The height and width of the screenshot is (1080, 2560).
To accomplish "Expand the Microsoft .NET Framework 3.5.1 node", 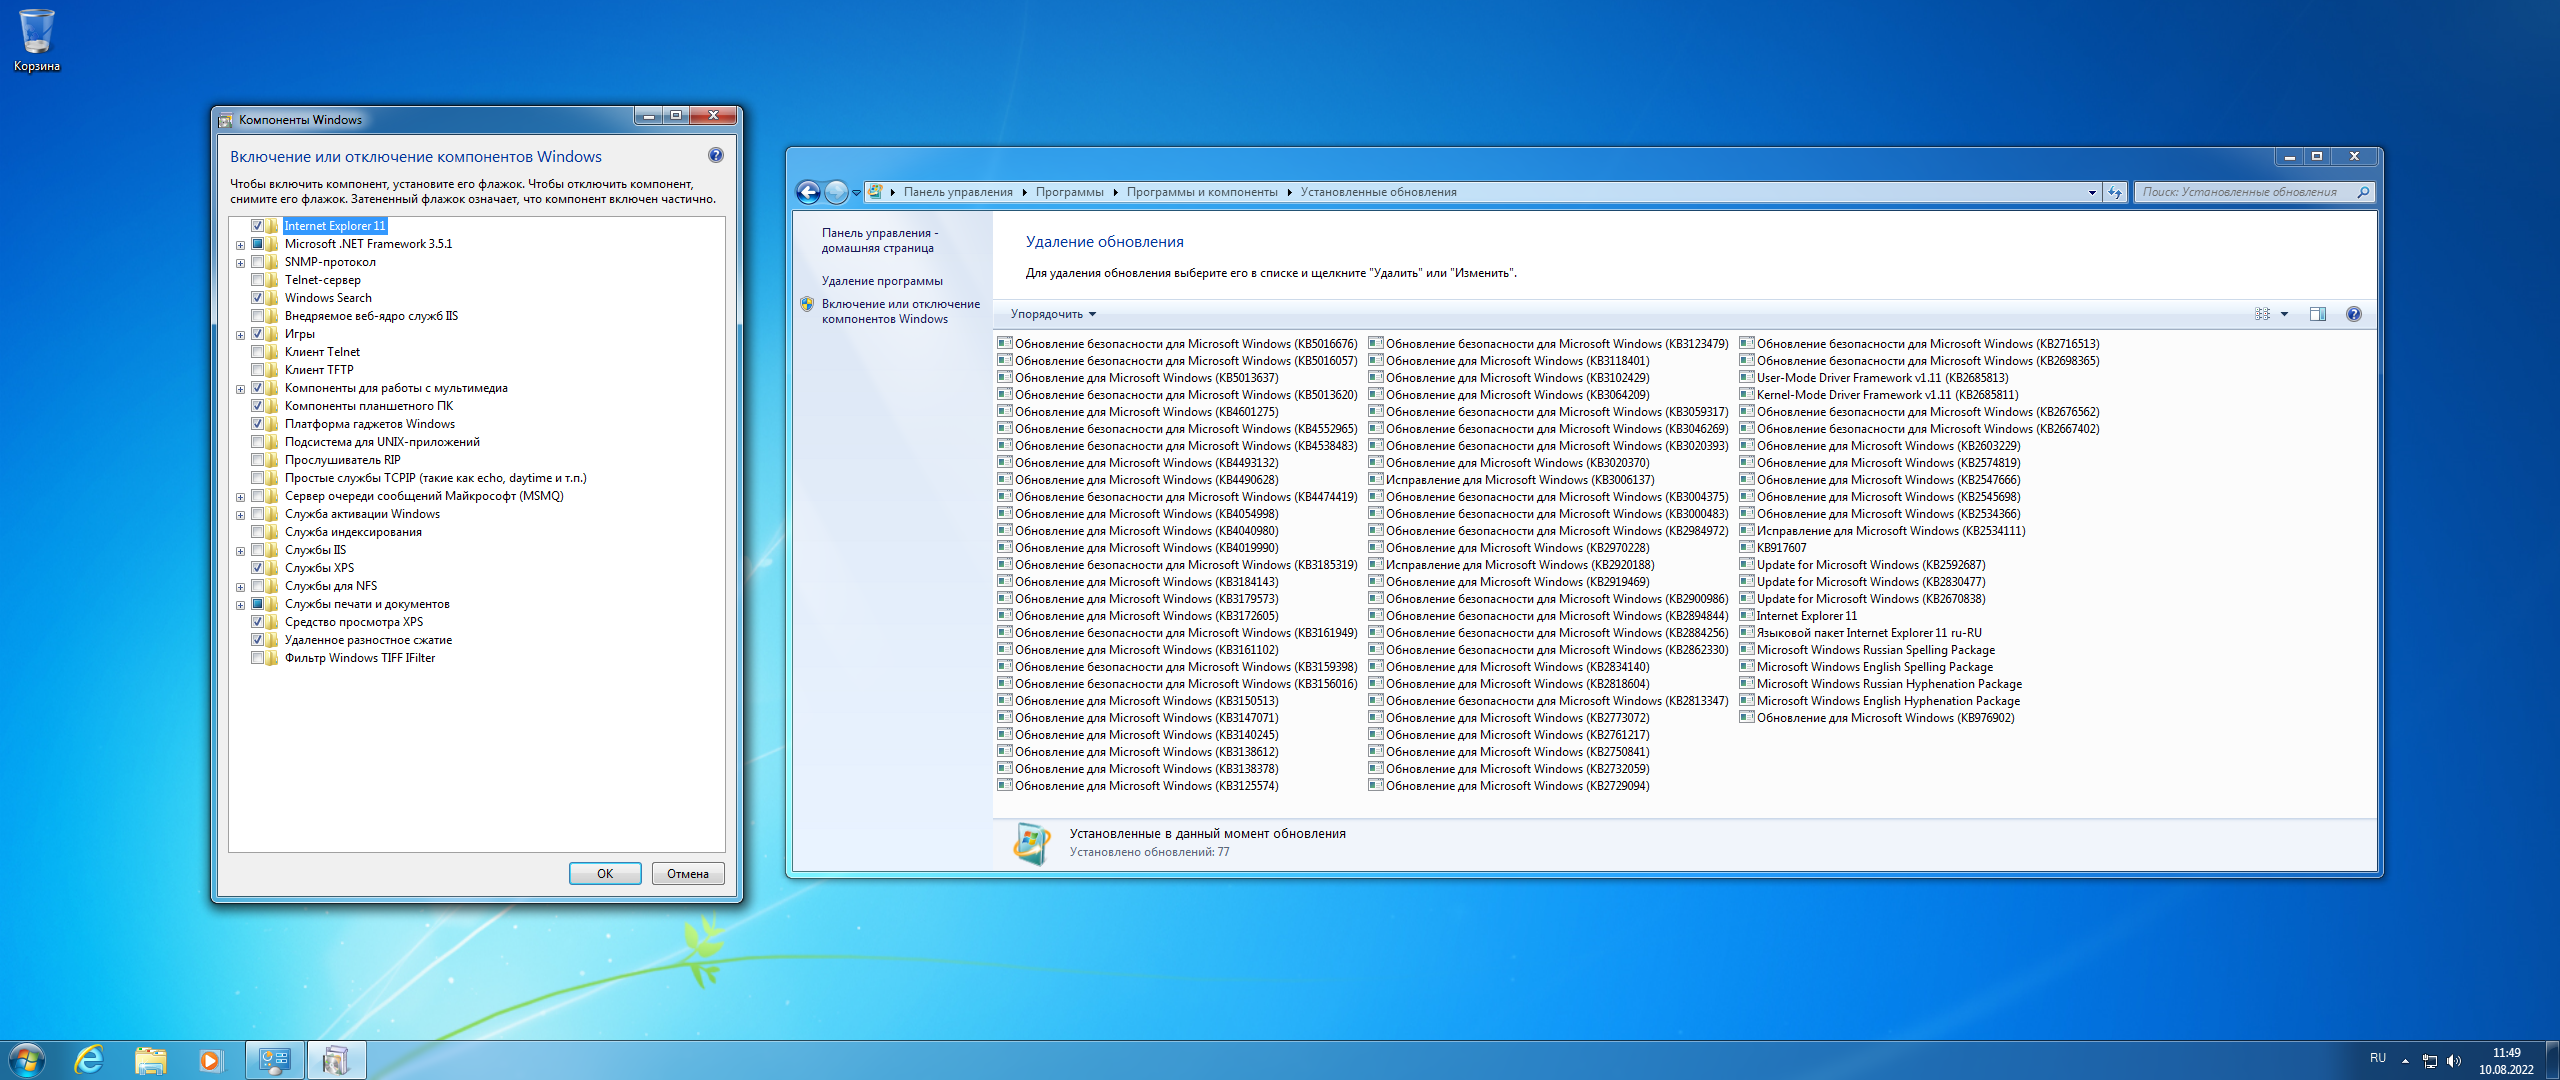I will tap(240, 245).
